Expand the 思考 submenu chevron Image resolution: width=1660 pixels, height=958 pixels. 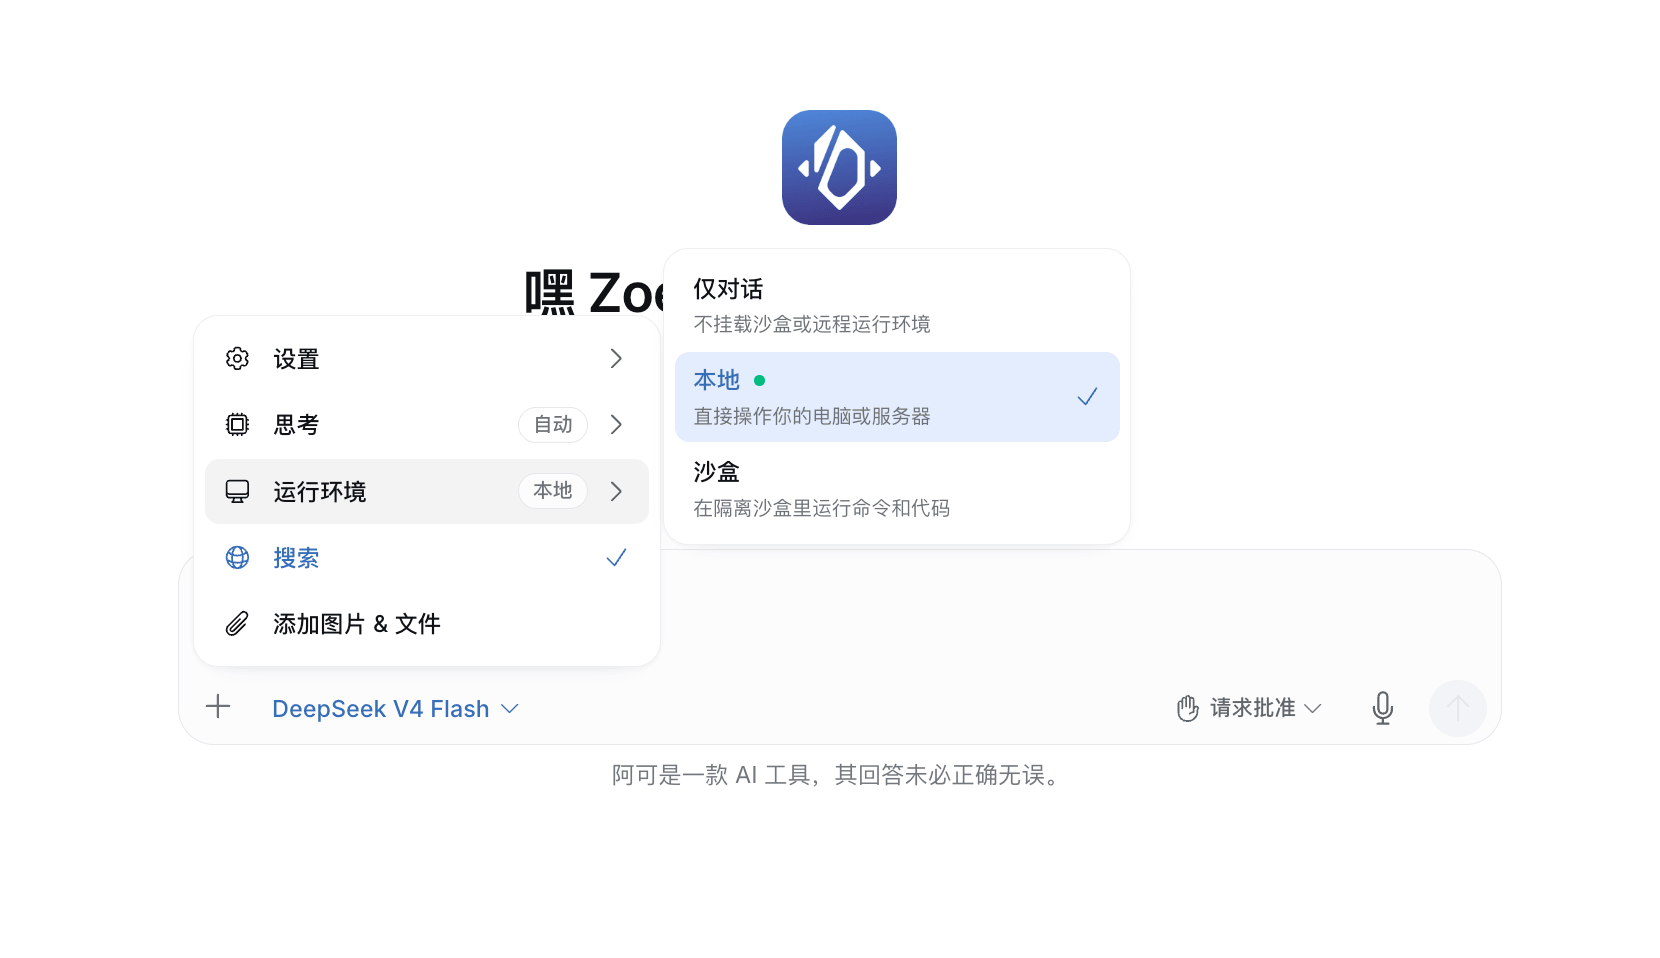coord(616,425)
